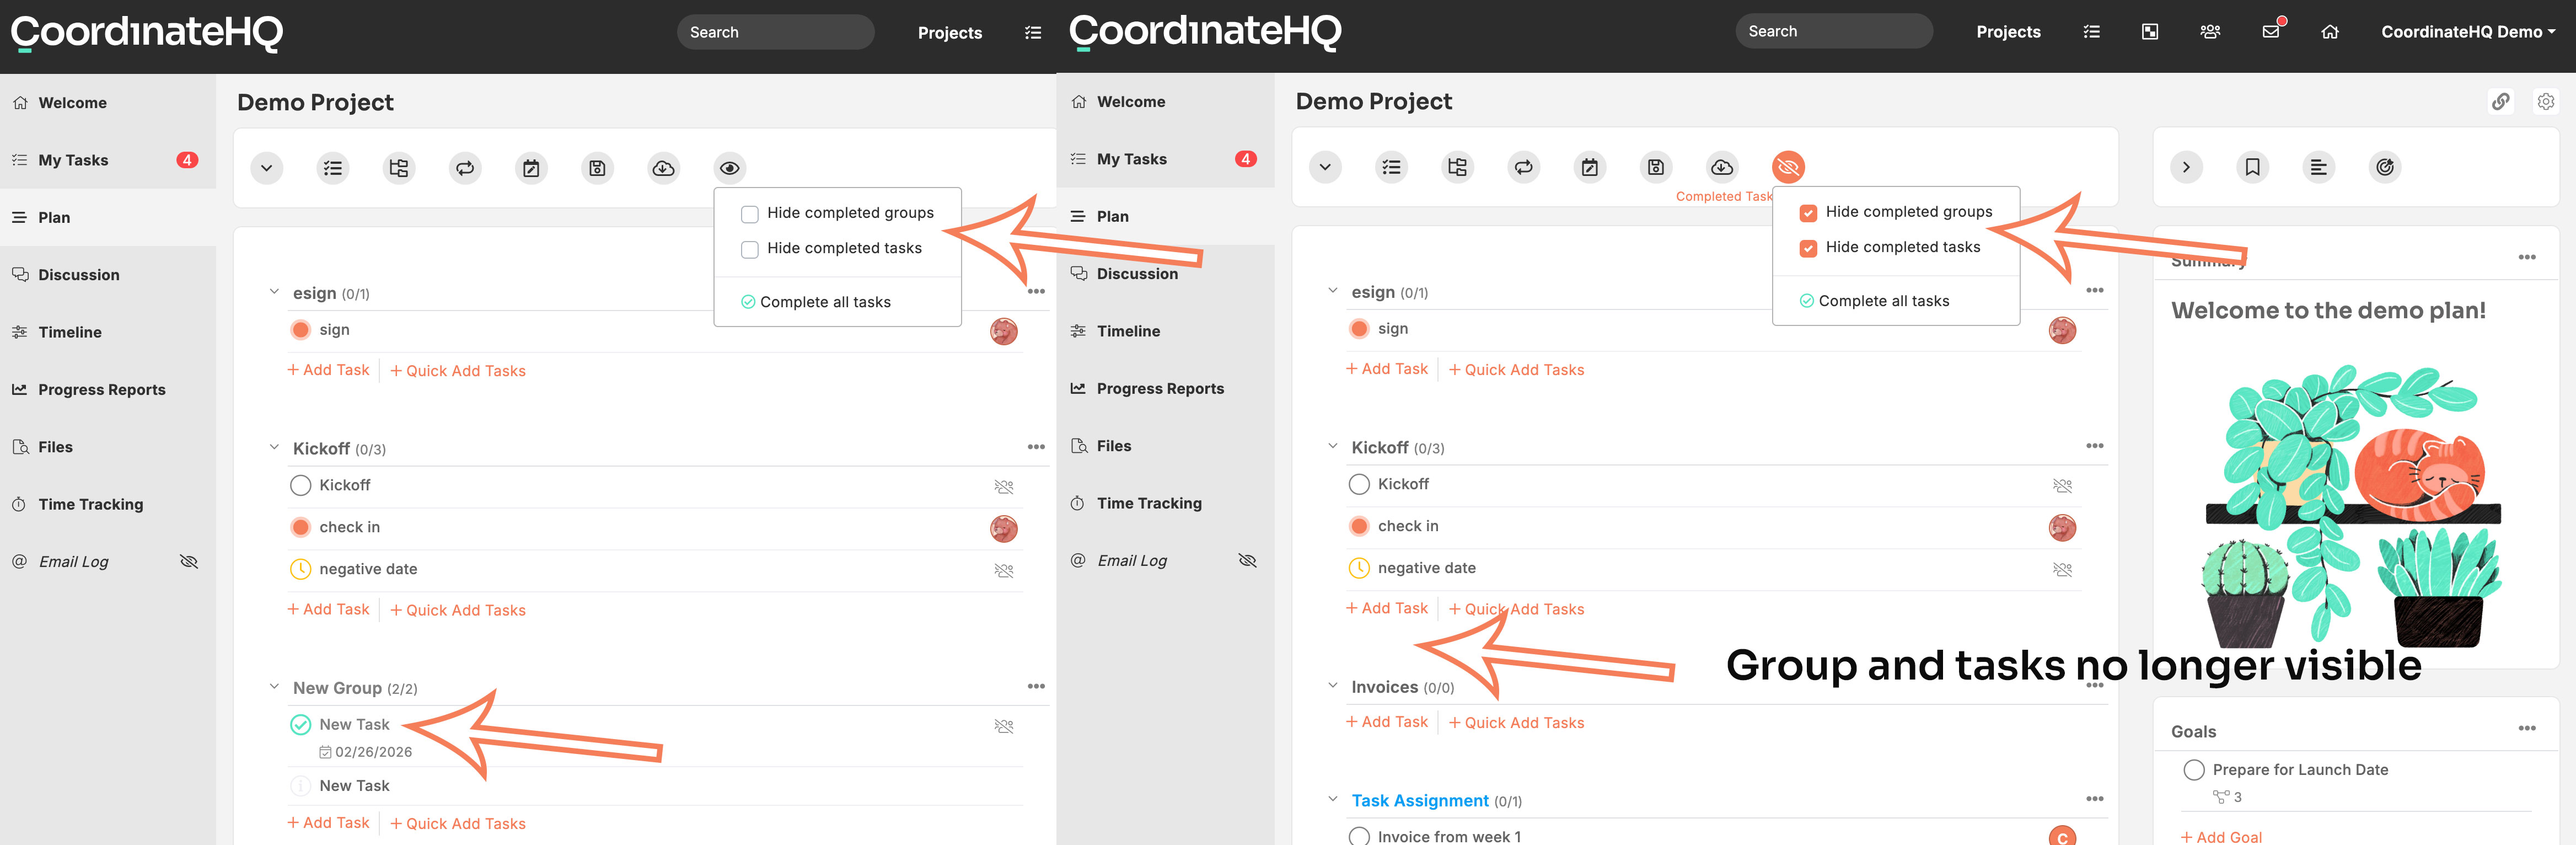Open the Goals section ellipsis menu
2576x845 pixels.
[x=2527, y=729]
